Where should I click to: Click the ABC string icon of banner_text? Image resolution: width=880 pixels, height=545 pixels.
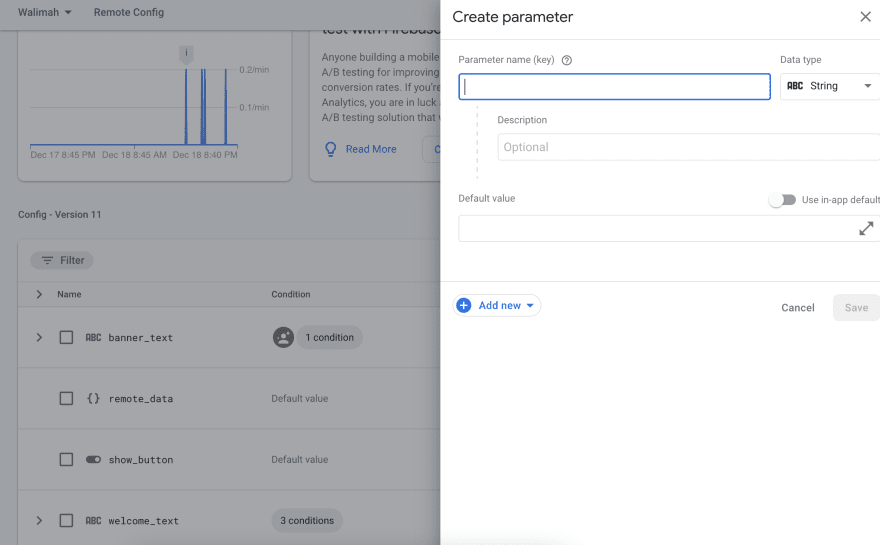coord(93,337)
